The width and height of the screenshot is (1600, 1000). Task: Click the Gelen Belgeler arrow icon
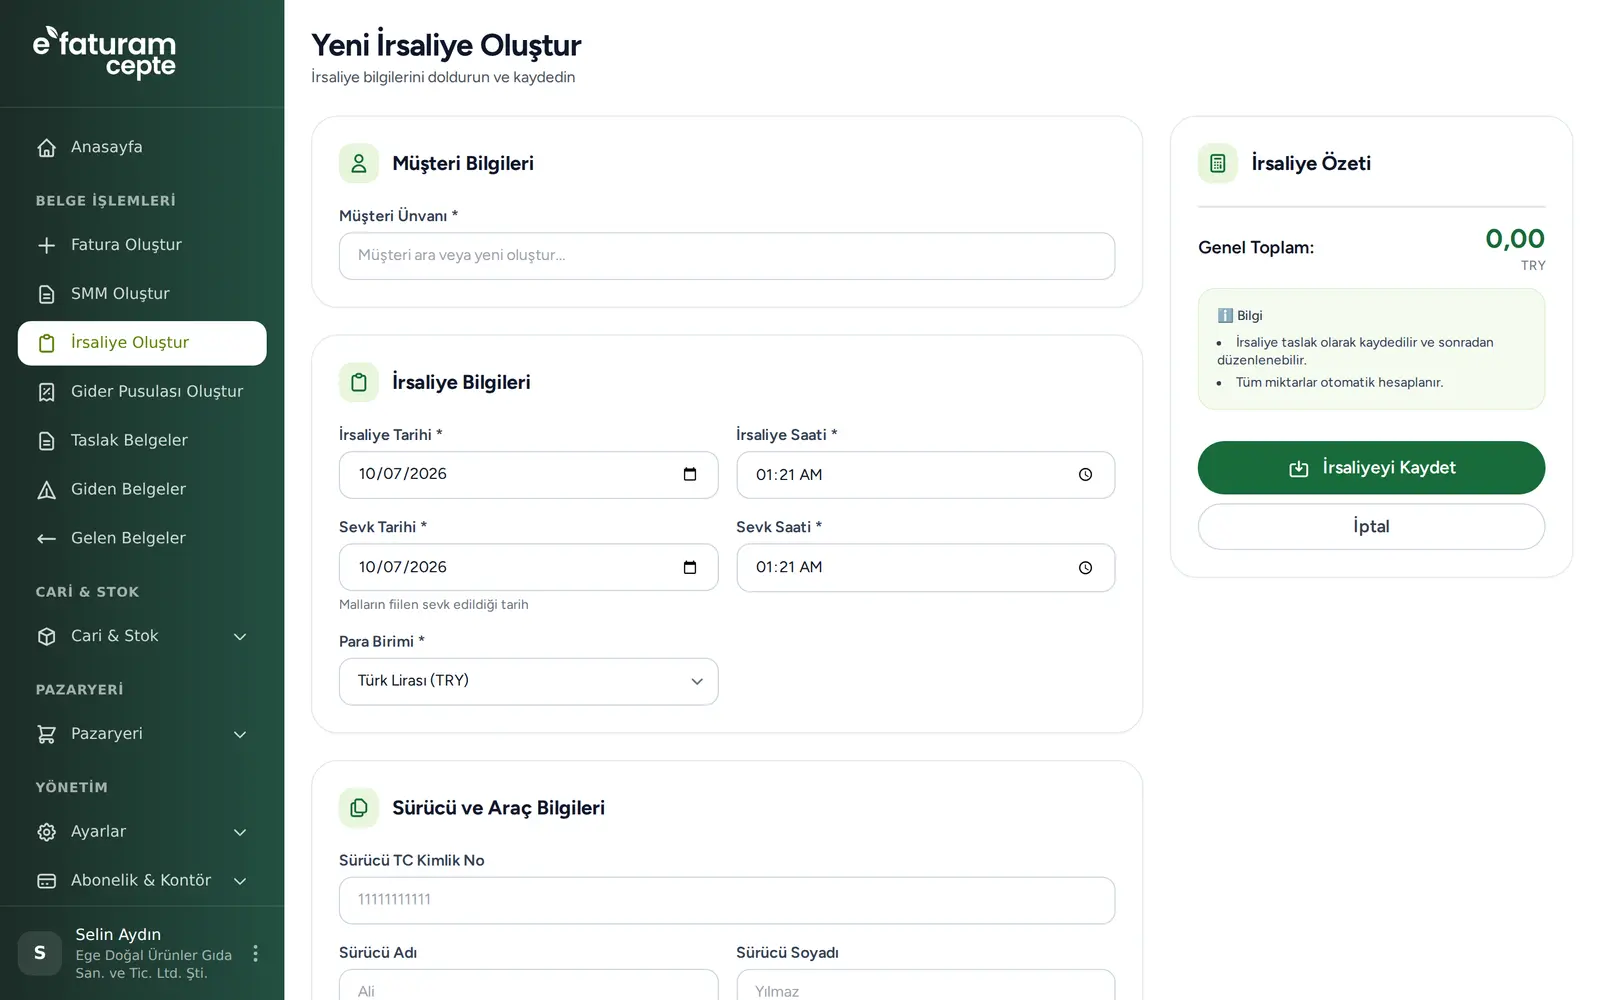(46, 539)
